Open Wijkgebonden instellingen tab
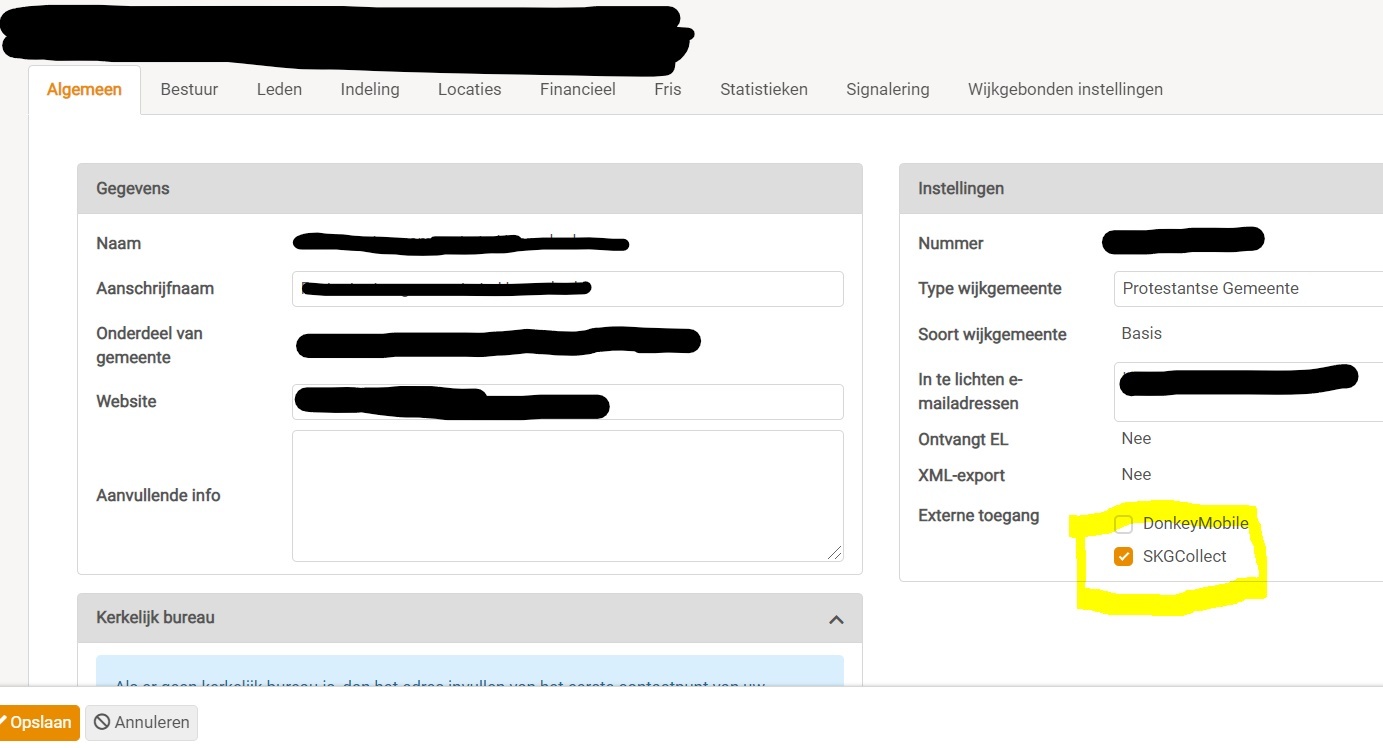The width and height of the screenshot is (1383, 748). pos(1064,89)
